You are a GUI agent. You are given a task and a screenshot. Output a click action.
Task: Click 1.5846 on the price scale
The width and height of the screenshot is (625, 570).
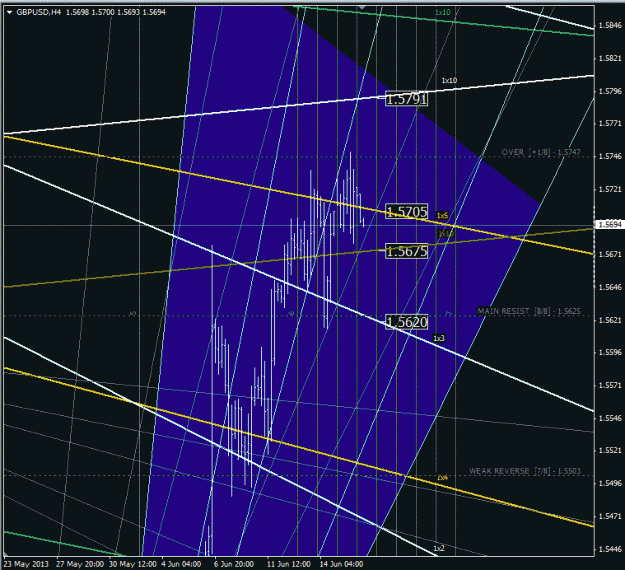[610, 26]
